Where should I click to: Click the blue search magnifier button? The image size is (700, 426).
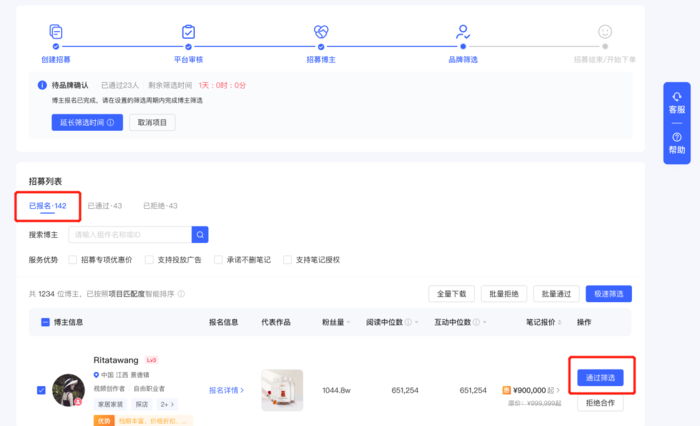[200, 235]
